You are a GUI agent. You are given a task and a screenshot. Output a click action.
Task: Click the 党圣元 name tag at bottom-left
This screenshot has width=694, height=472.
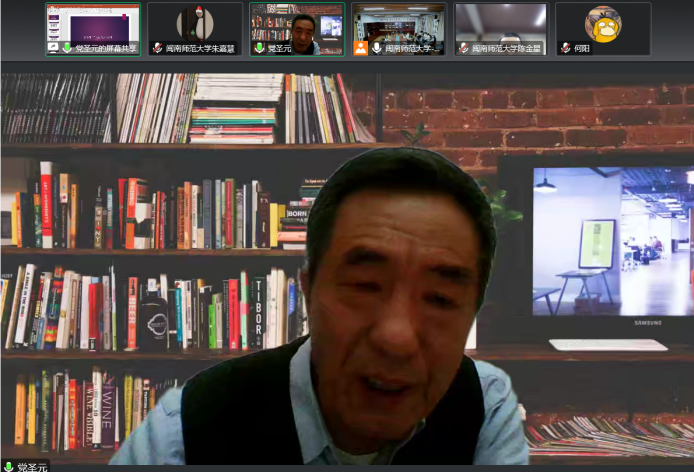31,466
